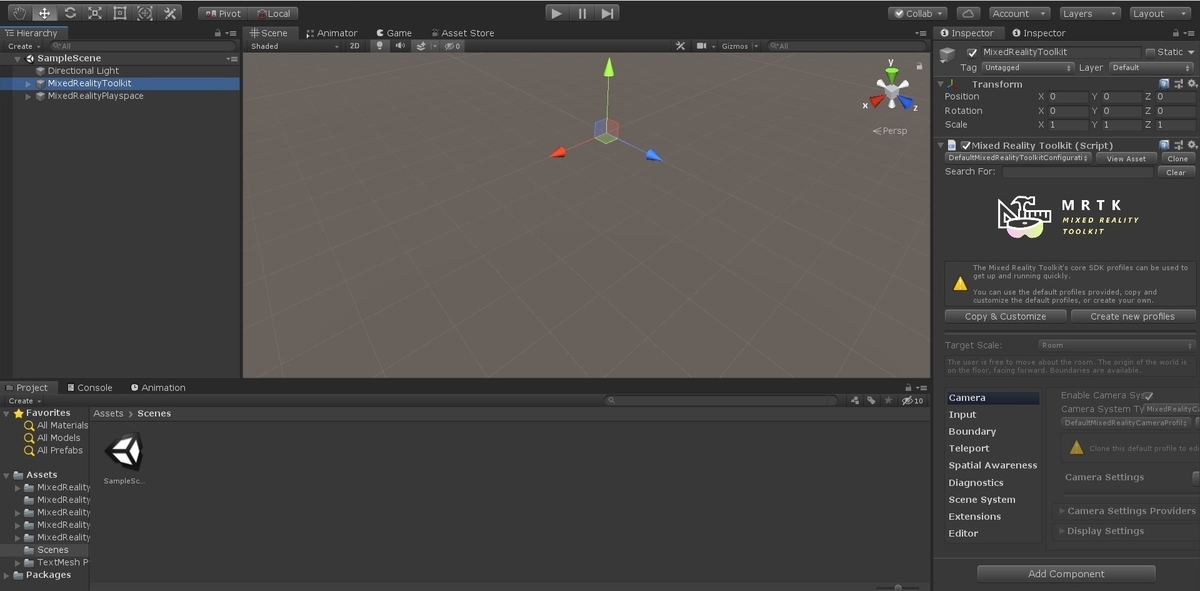Click the GameObject cube icon in Inspector
Image resolution: width=1200 pixels, height=591 pixels.
coord(947,56)
